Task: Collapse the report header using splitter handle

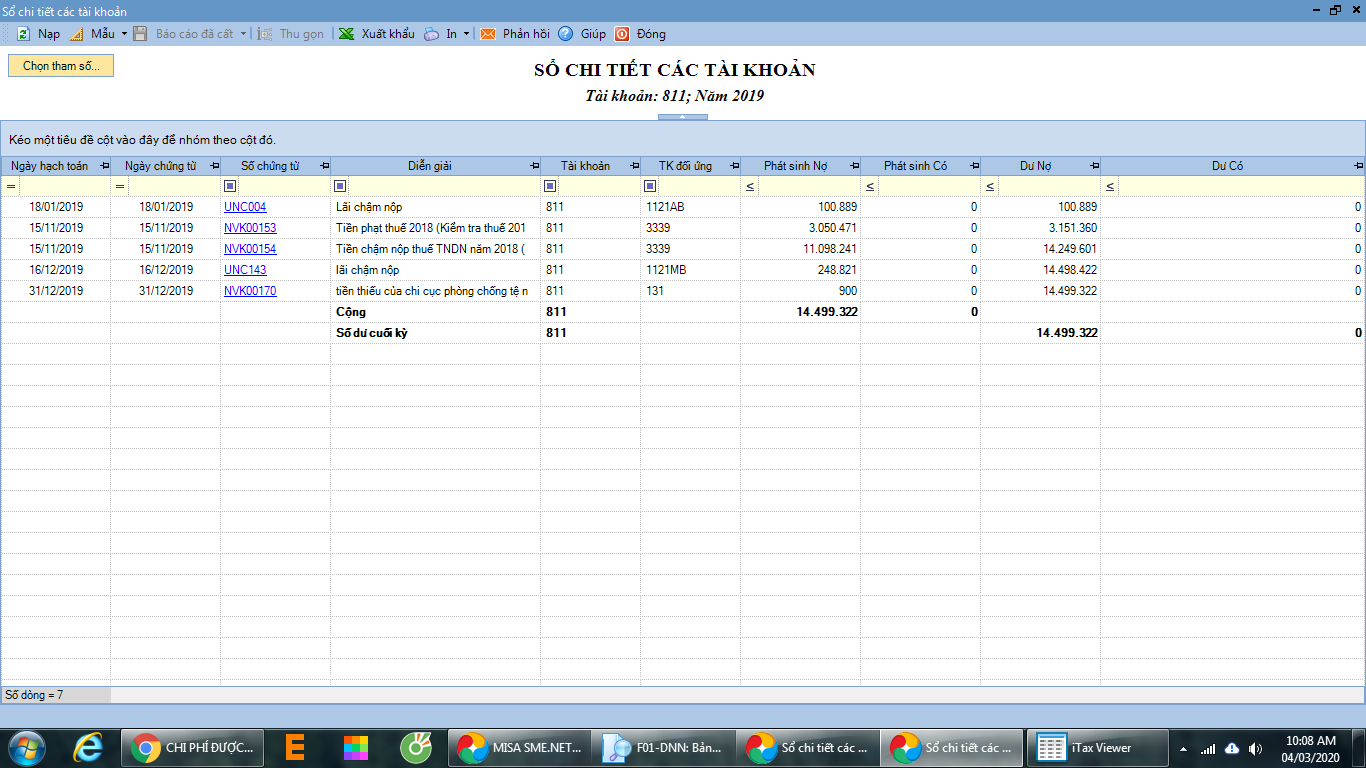Action: pyautogui.click(x=682, y=117)
